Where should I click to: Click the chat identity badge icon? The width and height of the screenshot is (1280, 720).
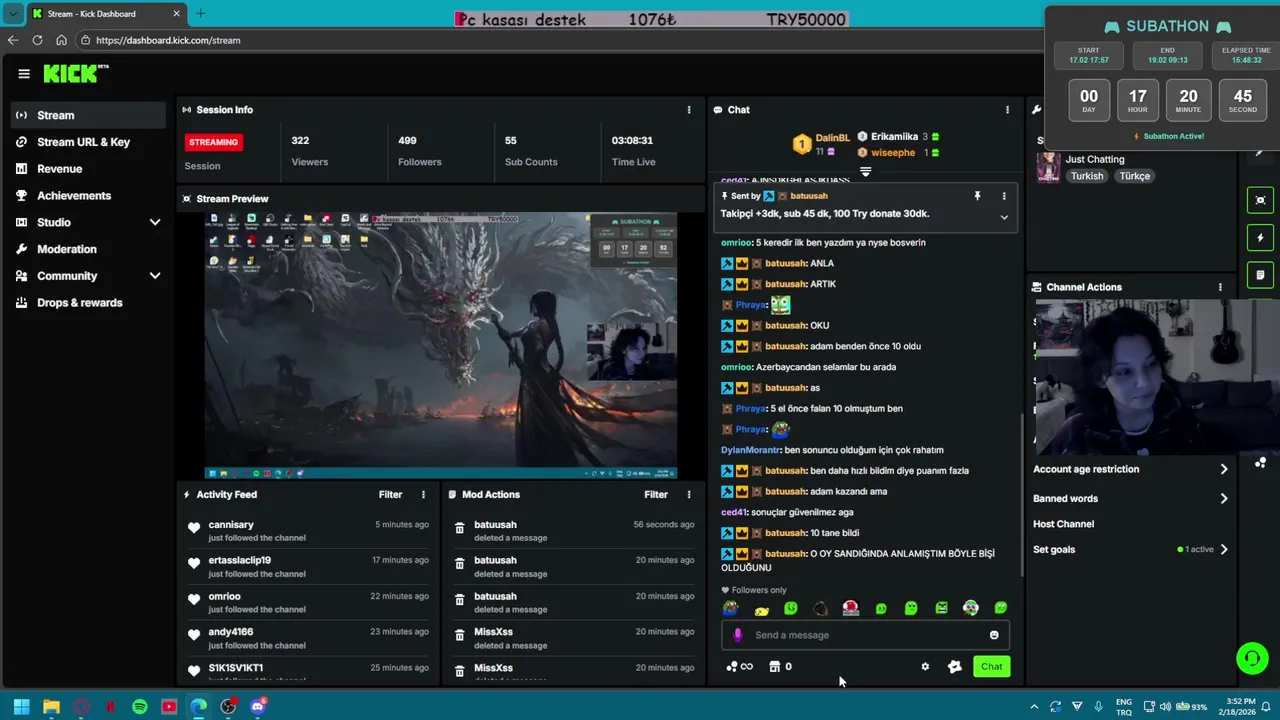(955, 667)
